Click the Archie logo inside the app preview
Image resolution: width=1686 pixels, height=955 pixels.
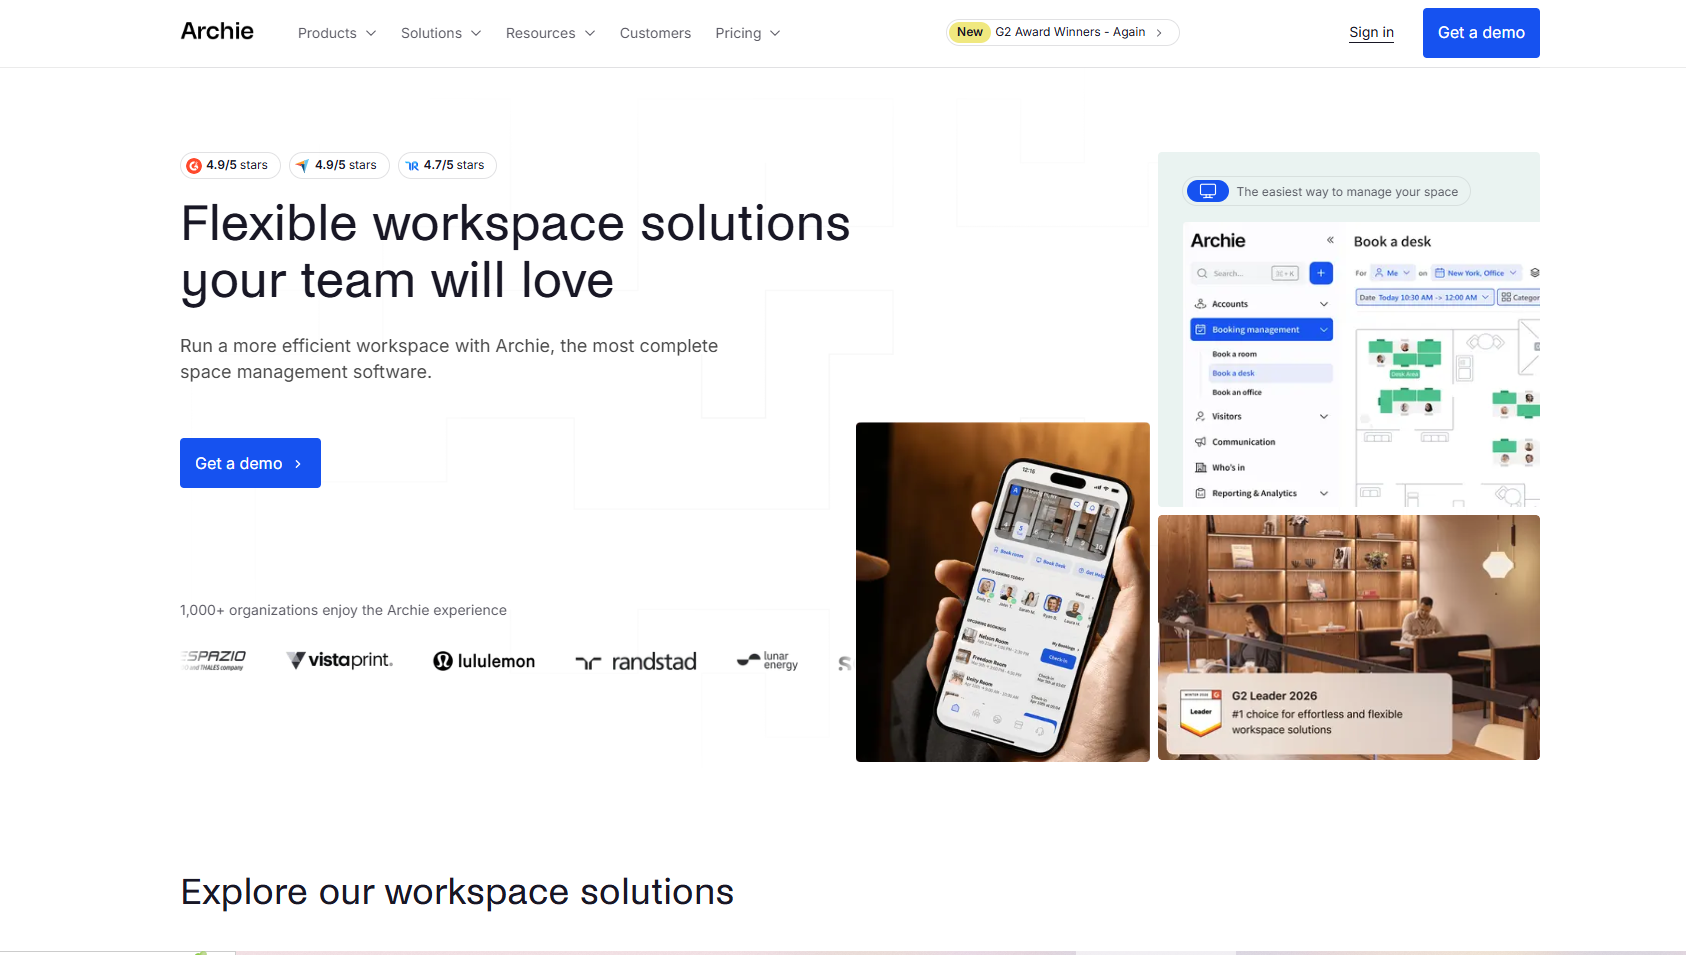click(x=1218, y=241)
